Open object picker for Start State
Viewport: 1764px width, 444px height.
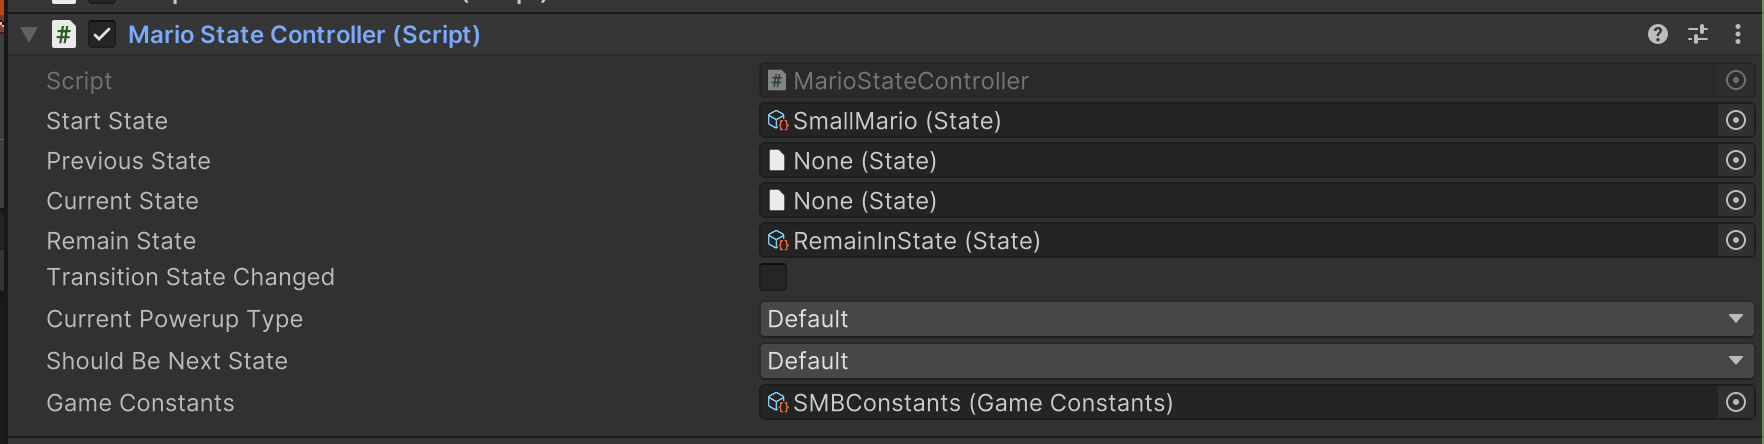coord(1736,121)
